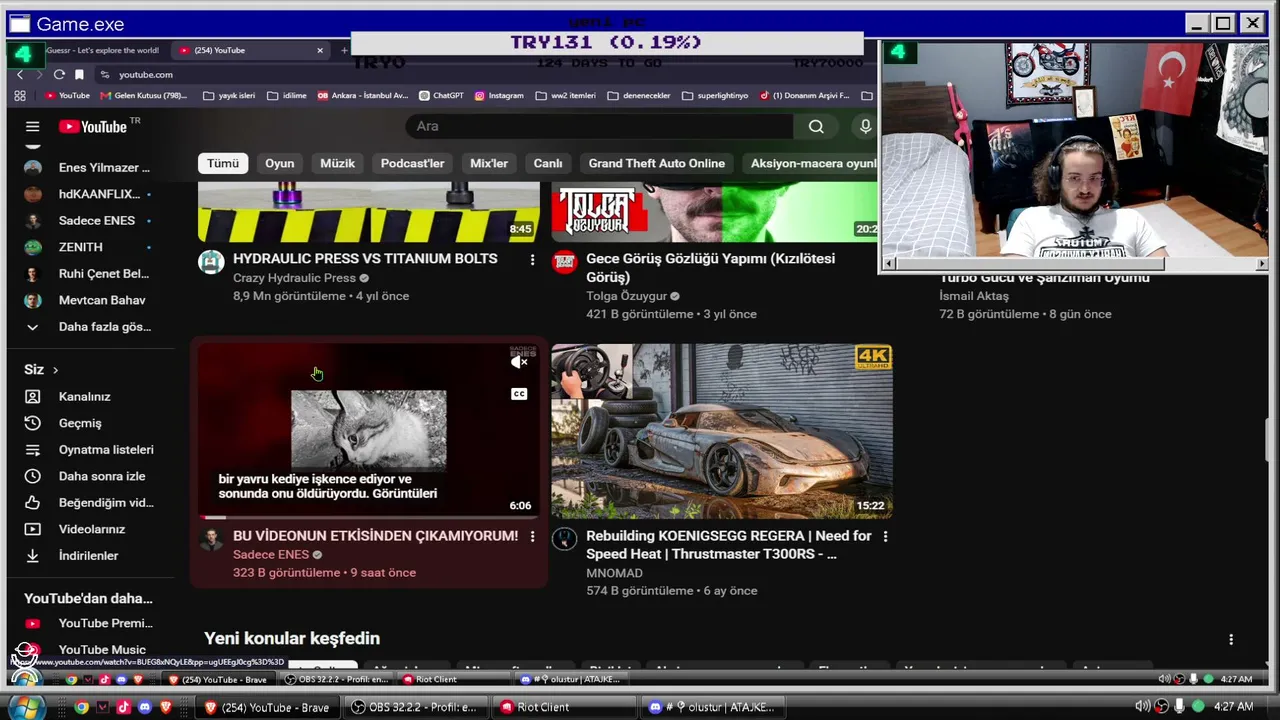Screen dimensions: 1280x720
Task: Switch to the (254) YouTube browser tab
Action: tap(250, 50)
